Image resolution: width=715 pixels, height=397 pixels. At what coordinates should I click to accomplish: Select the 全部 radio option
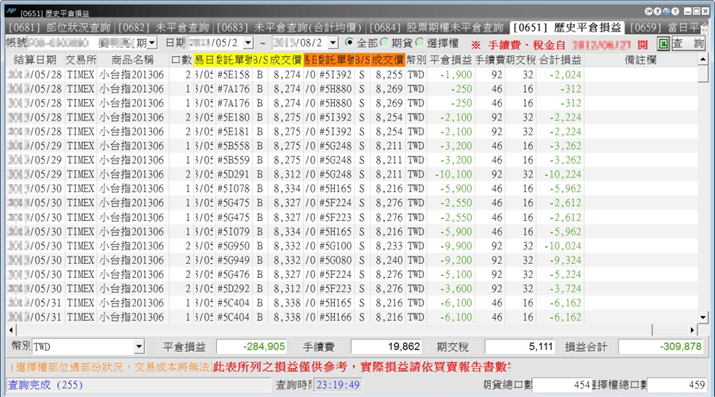(349, 43)
